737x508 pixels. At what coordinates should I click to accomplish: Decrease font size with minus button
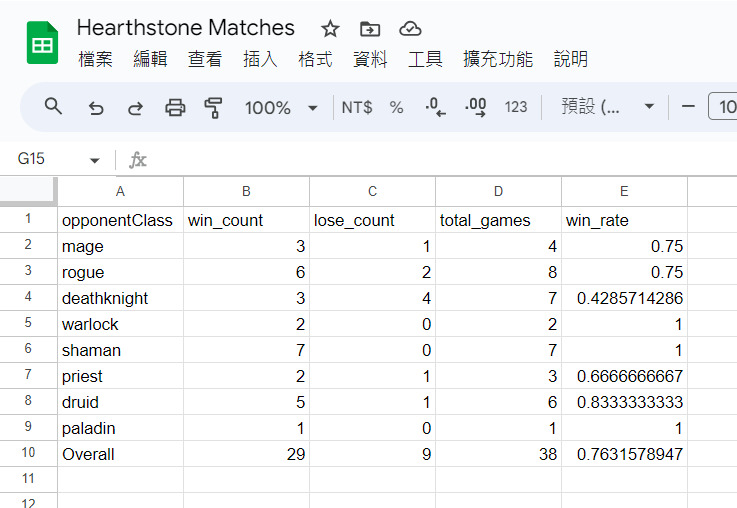click(x=688, y=107)
